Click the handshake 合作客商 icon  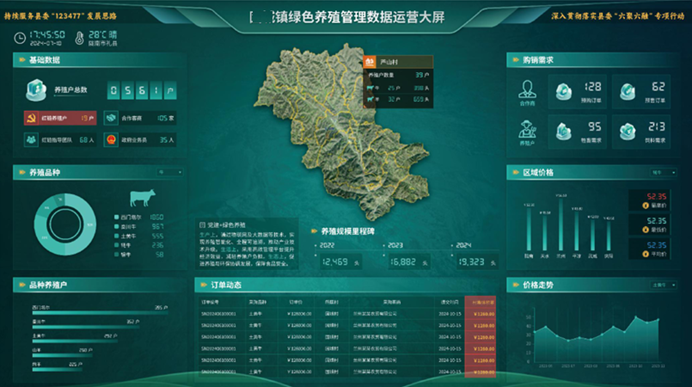pos(111,118)
